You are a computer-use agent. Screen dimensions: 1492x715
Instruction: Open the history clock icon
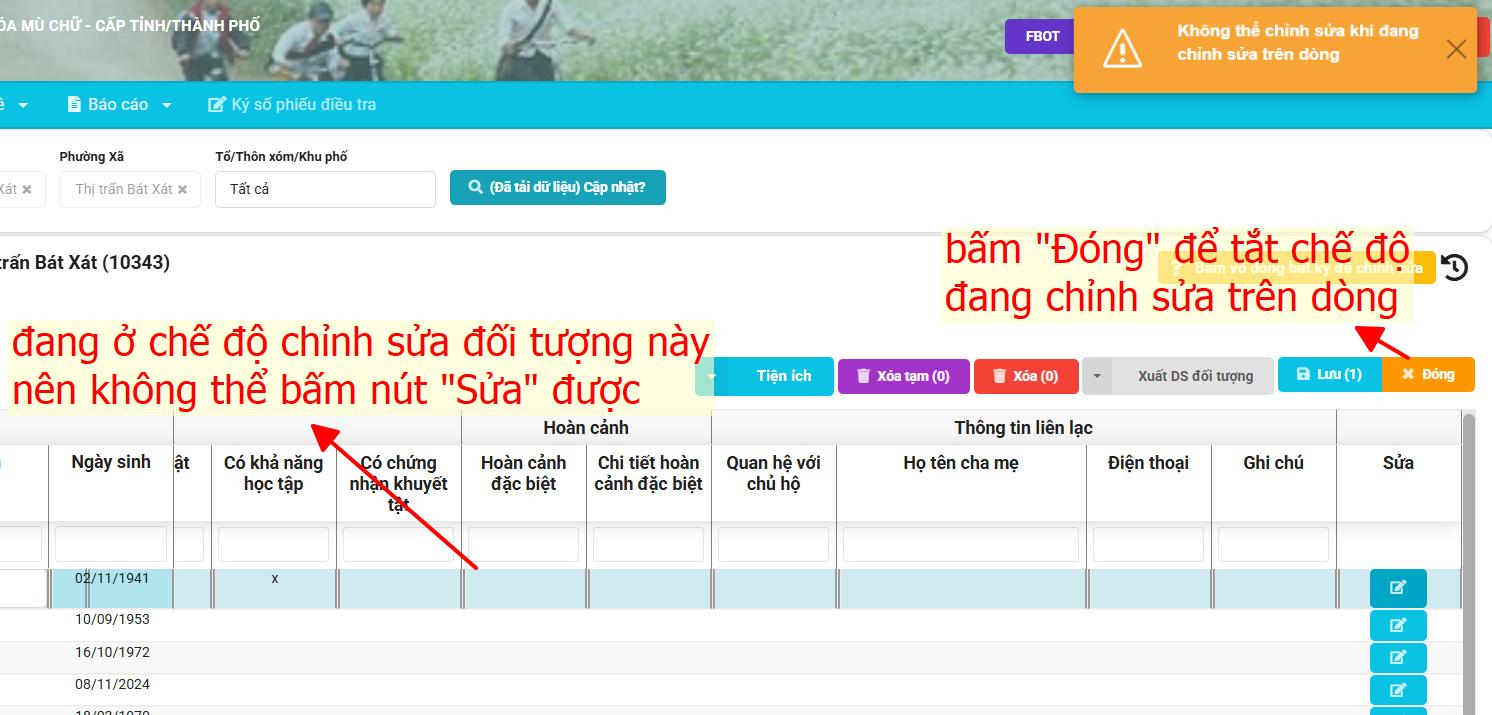(x=1455, y=268)
